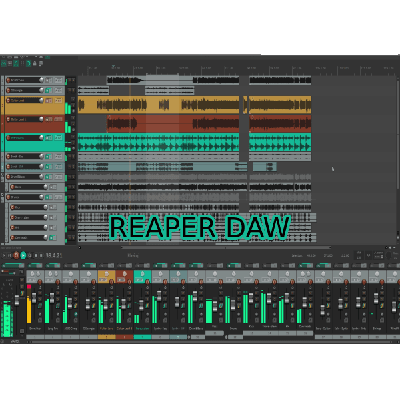This screenshot has width=400, height=400.
Task: Click the teal mixer strip volume fader
Action: [141, 305]
